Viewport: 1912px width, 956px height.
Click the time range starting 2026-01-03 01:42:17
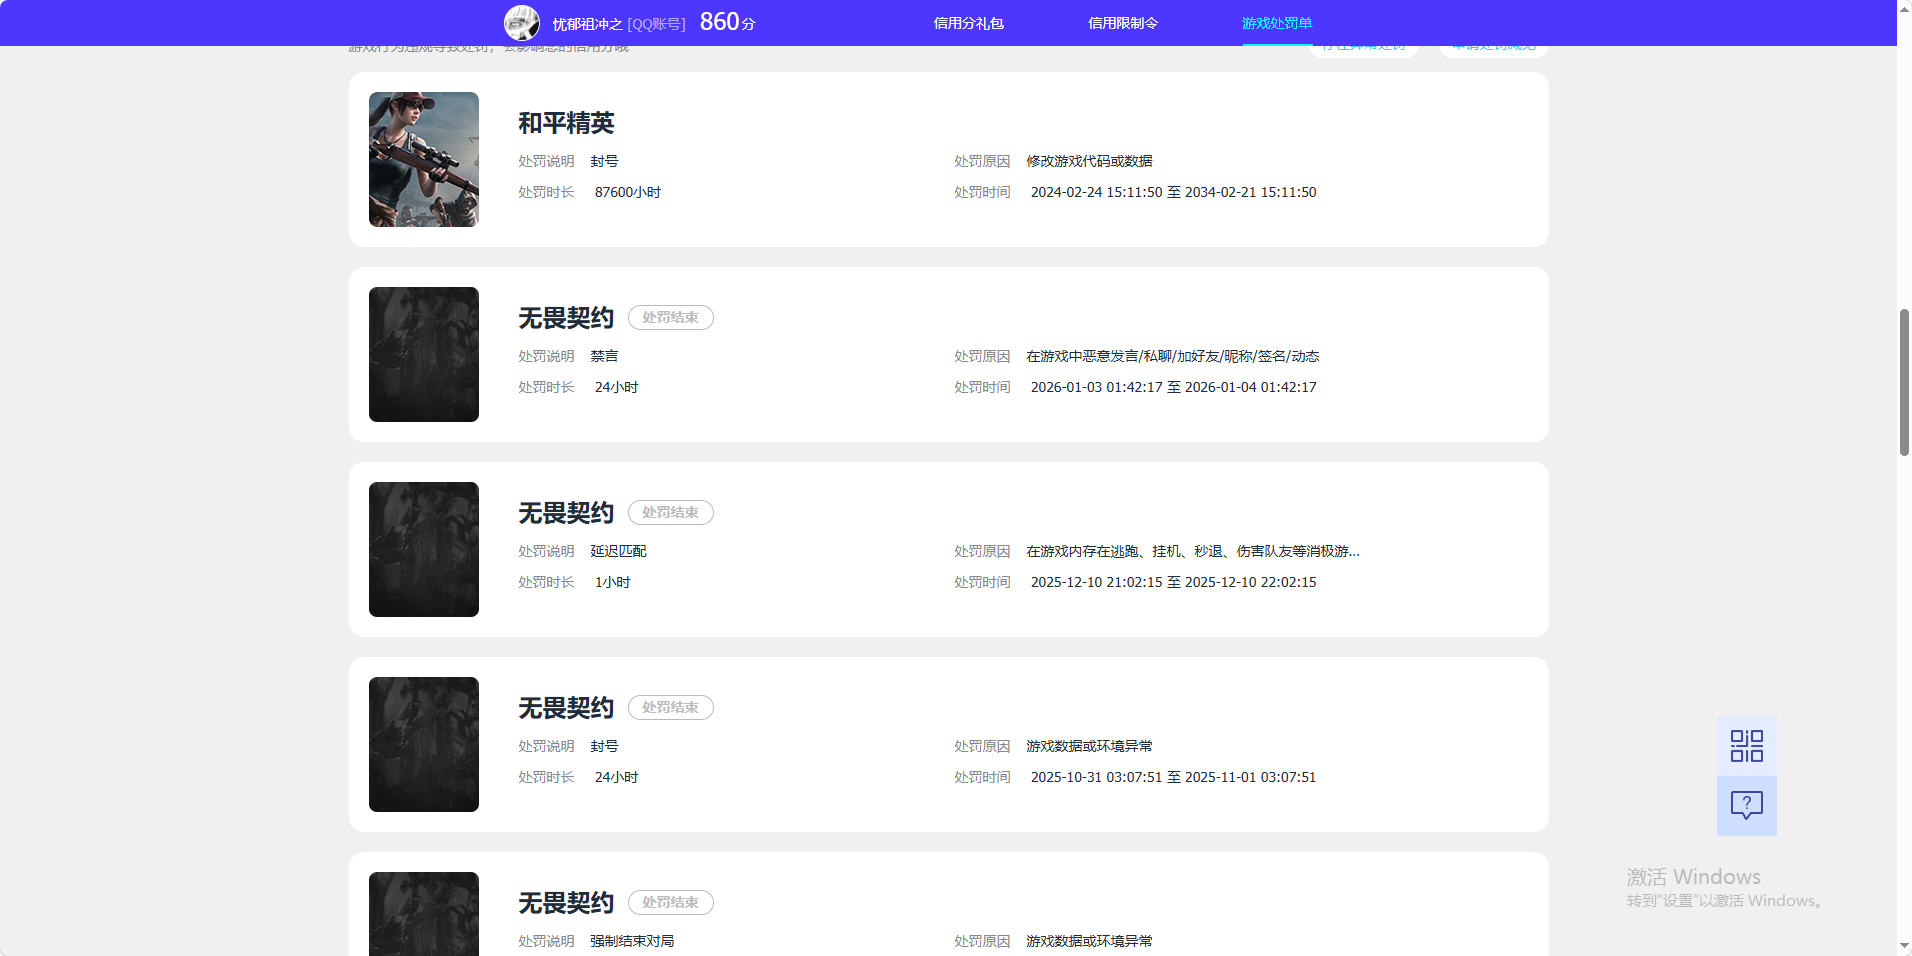1173,387
